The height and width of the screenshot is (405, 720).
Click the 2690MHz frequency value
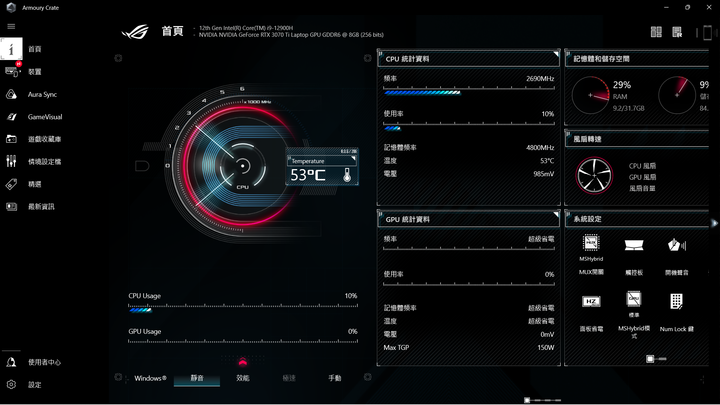(x=540, y=79)
